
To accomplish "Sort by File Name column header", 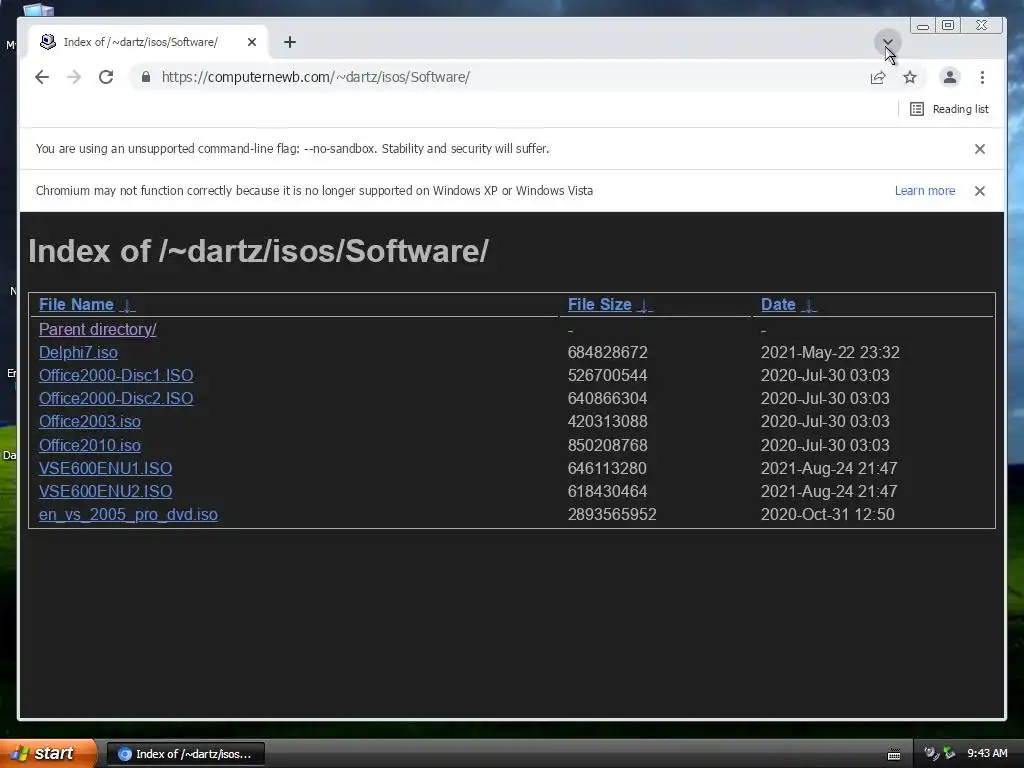I will click(76, 304).
